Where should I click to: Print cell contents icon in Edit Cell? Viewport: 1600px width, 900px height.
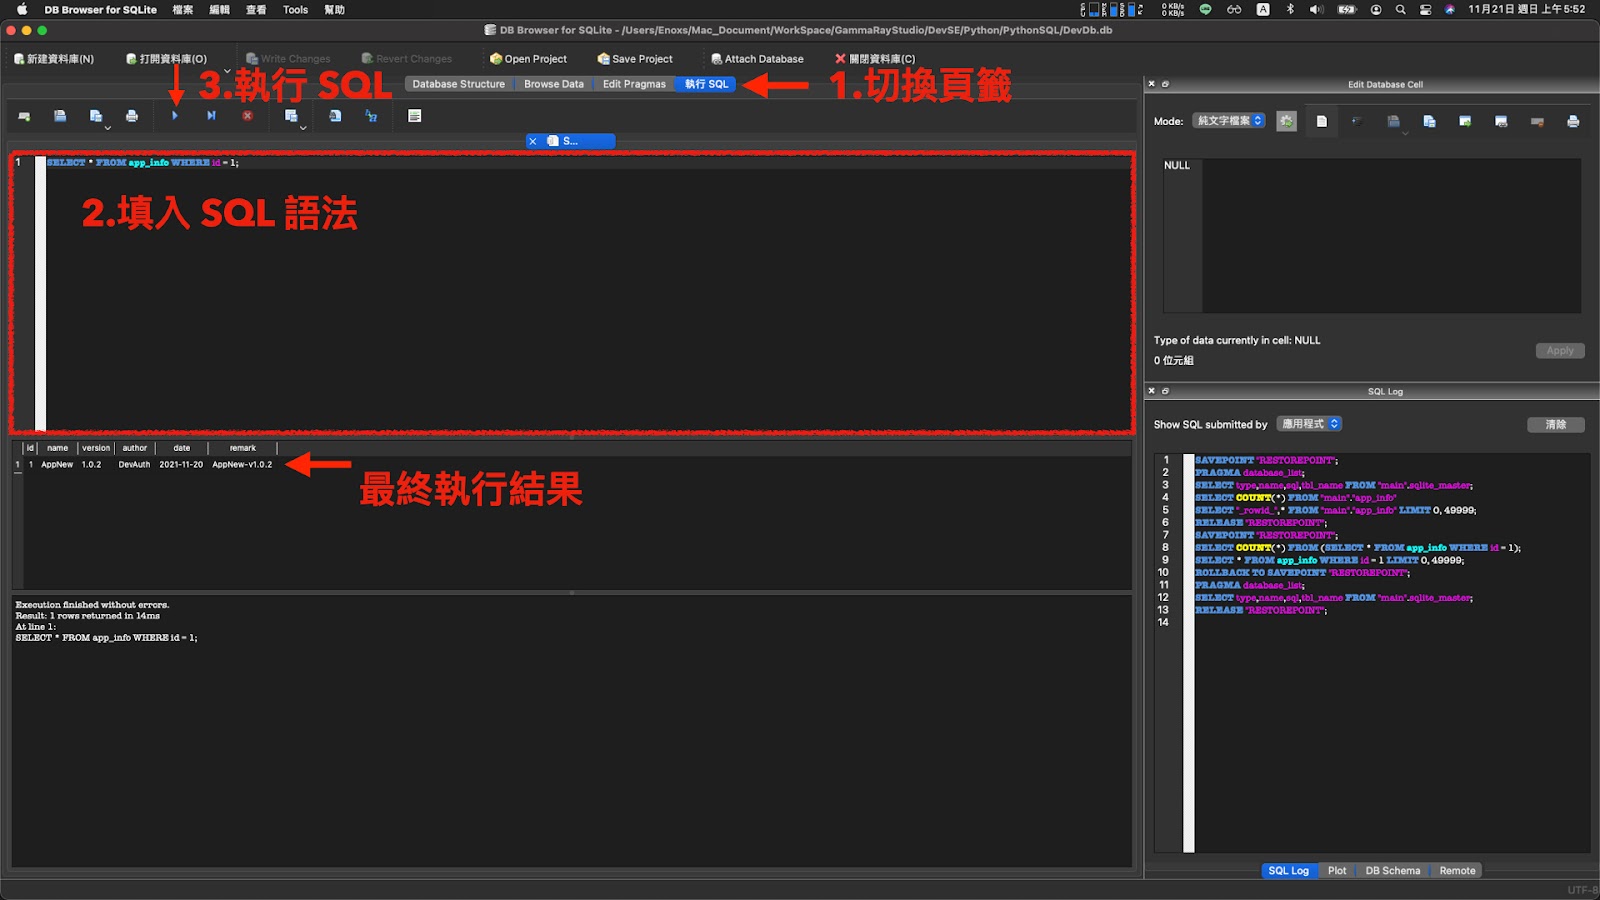pyautogui.click(x=1573, y=121)
